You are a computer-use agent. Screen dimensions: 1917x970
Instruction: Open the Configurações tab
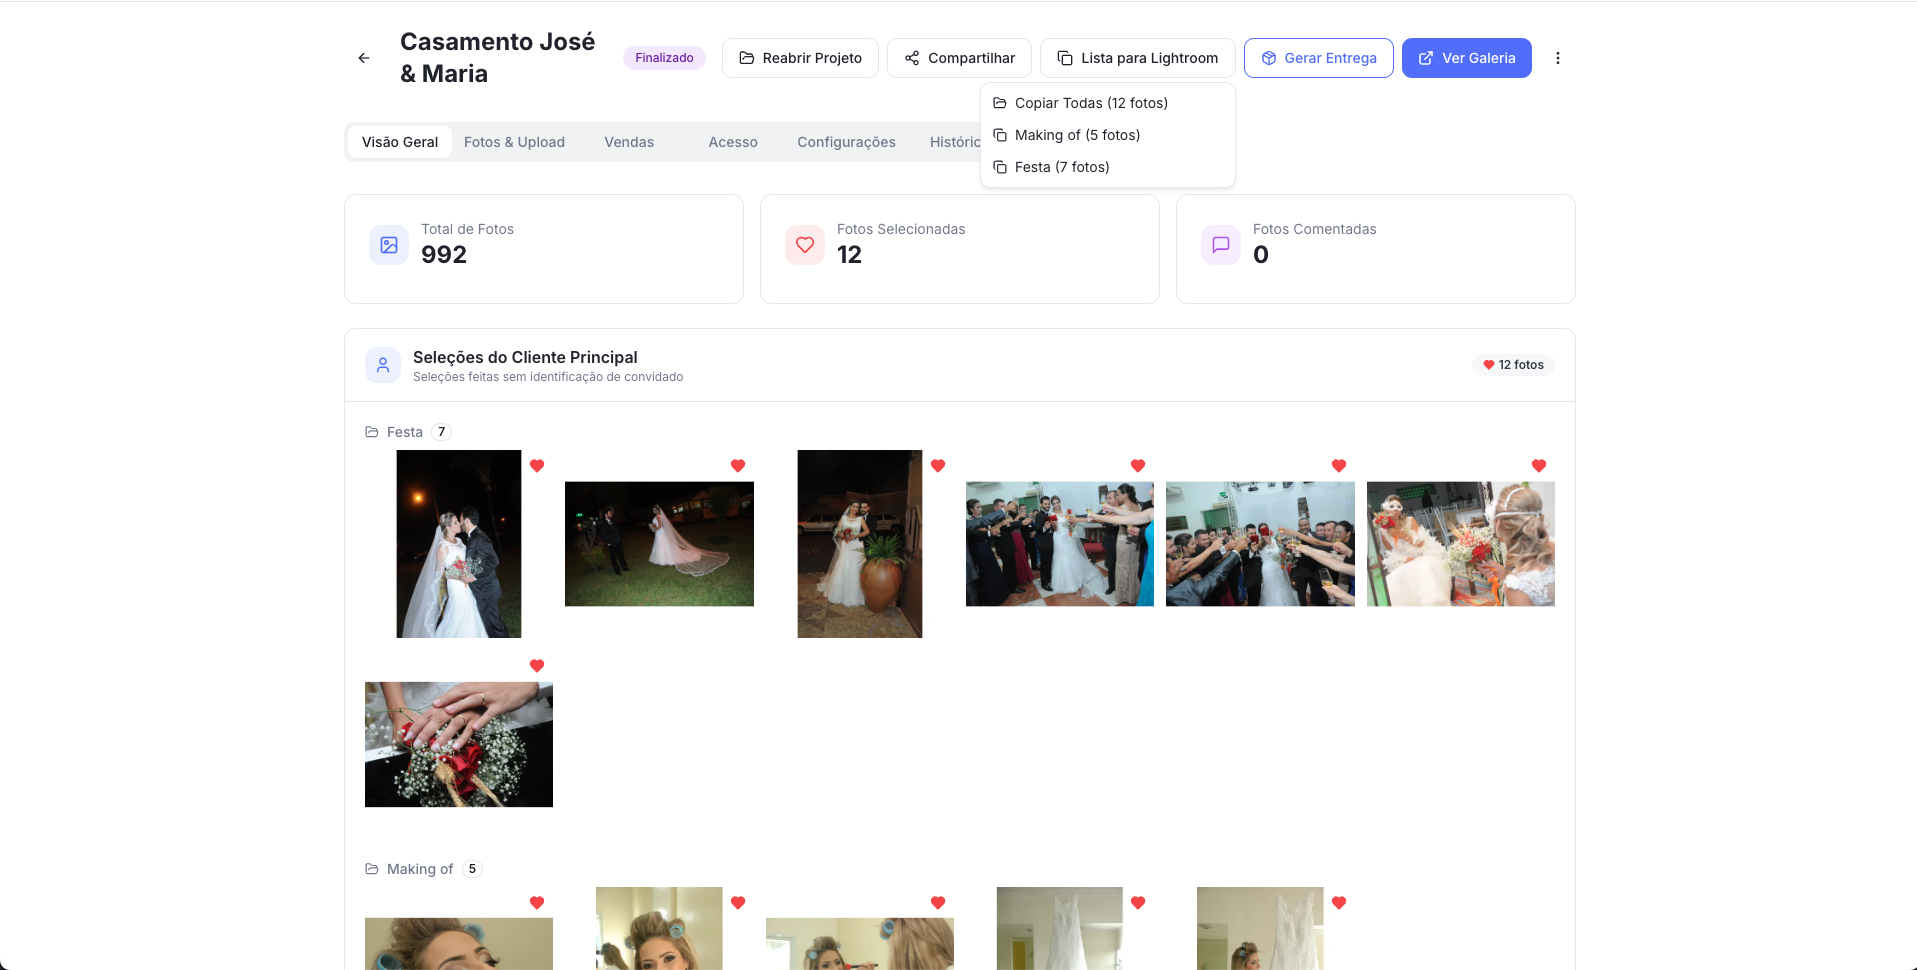point(846,142)
